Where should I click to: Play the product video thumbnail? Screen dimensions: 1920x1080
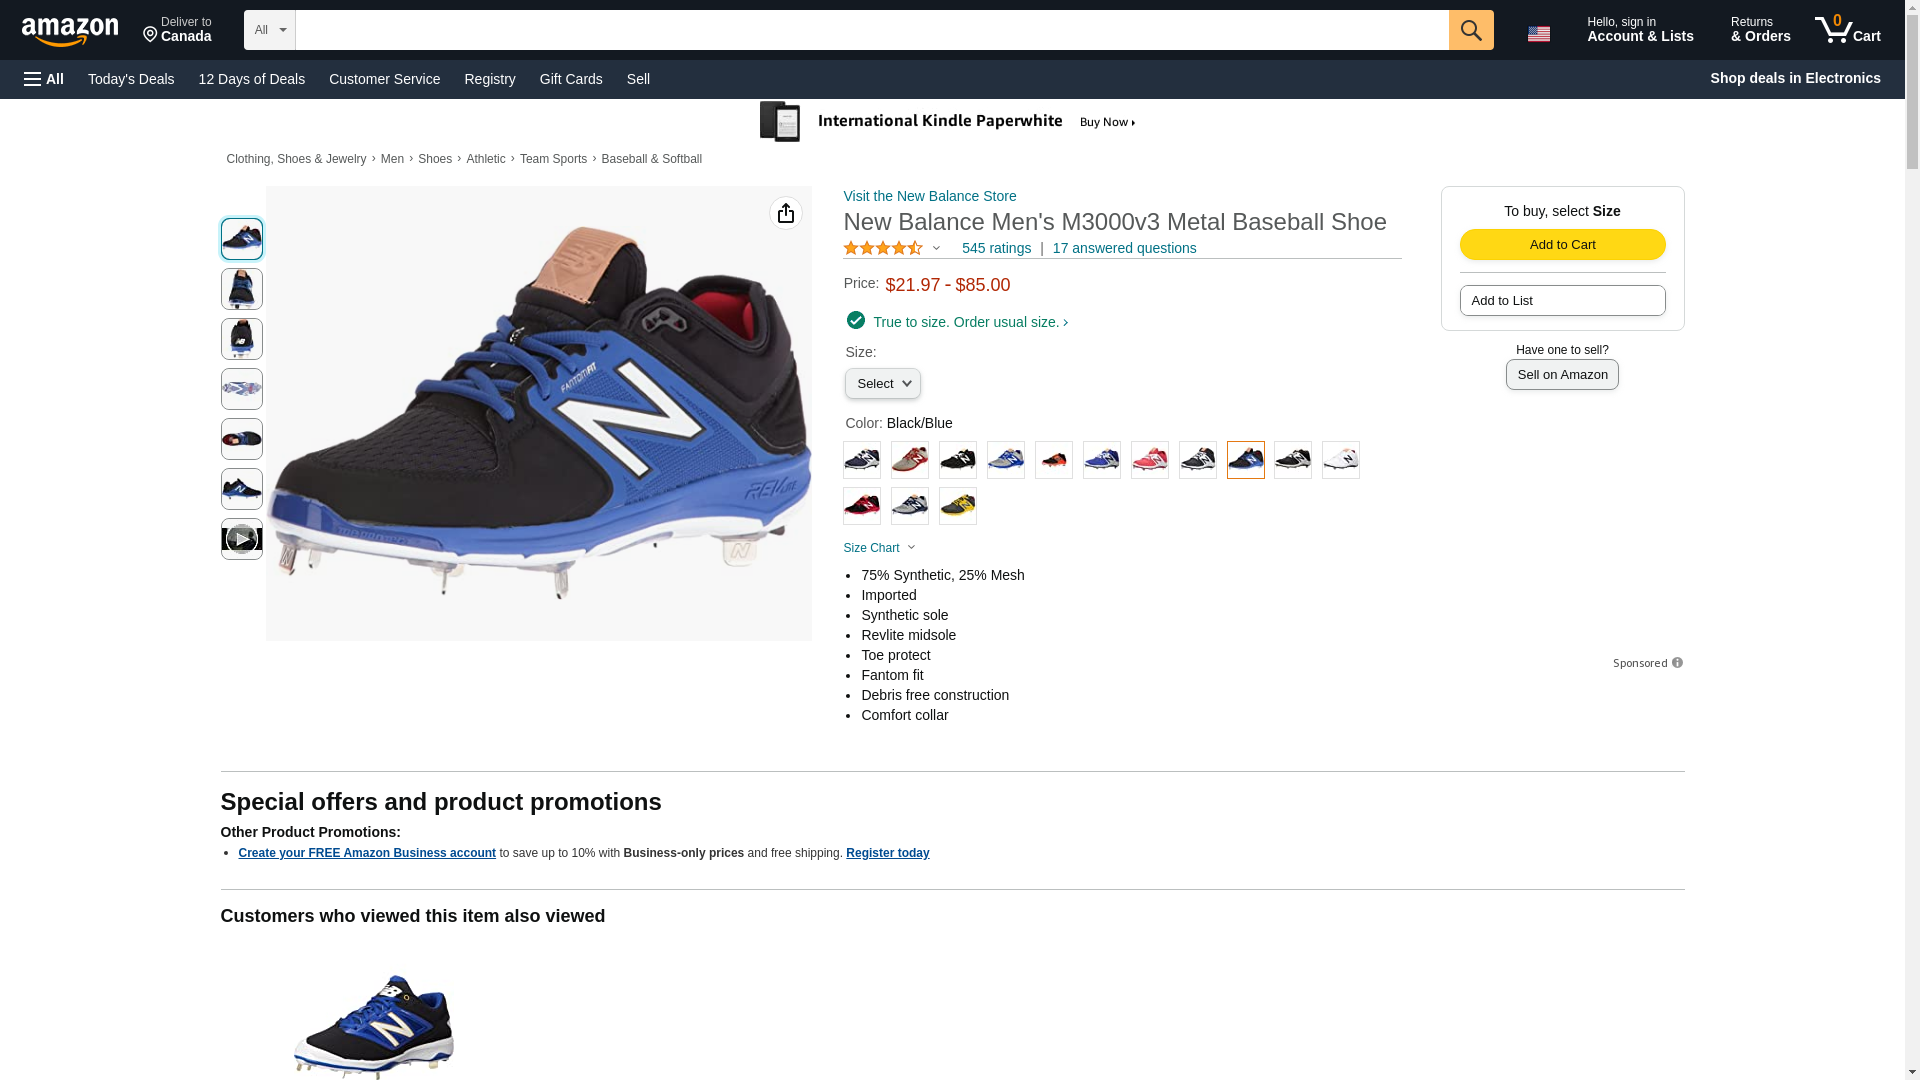click(x=241, y=539)
